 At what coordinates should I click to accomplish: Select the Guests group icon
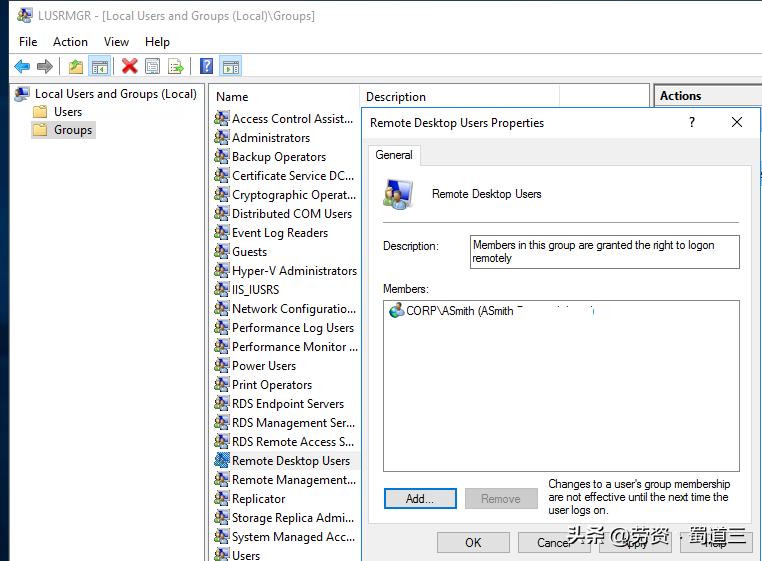[222, 251]
